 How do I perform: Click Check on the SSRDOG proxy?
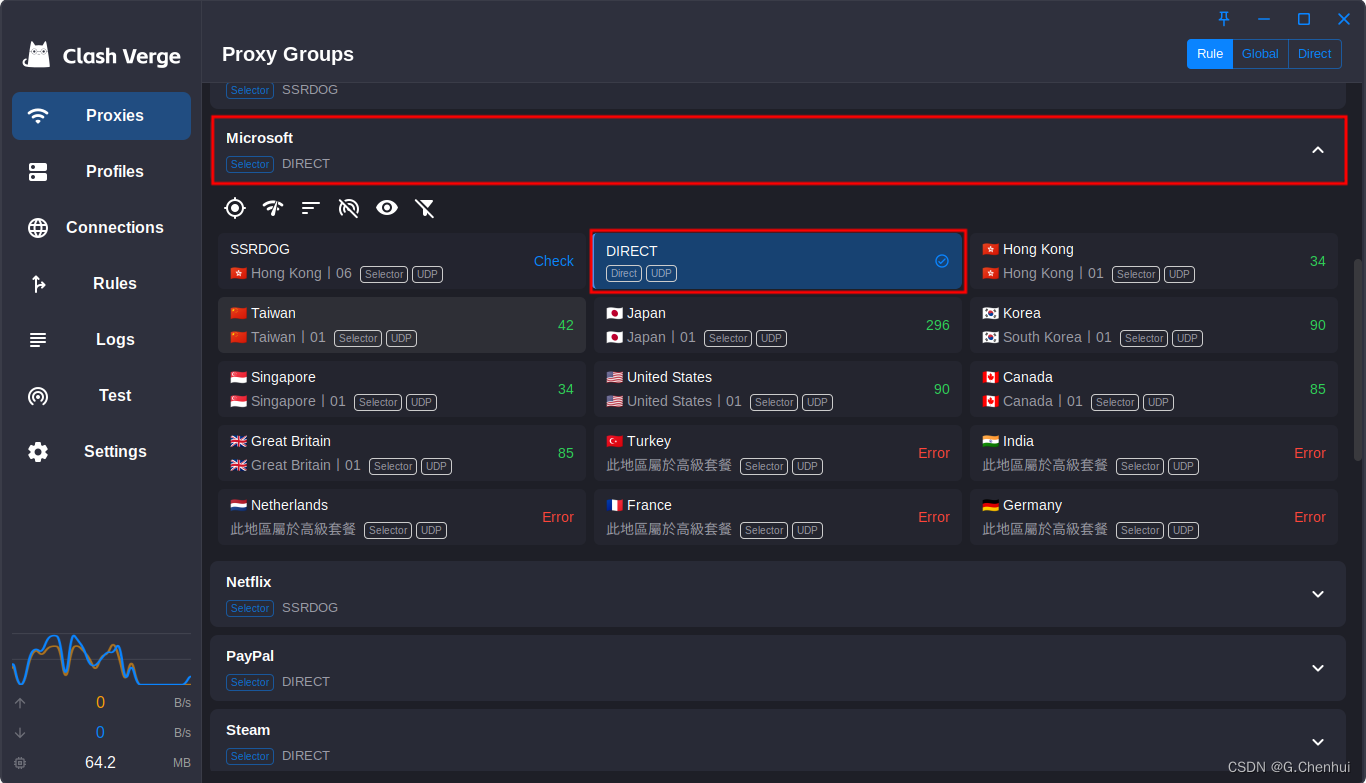coord(553,261)
